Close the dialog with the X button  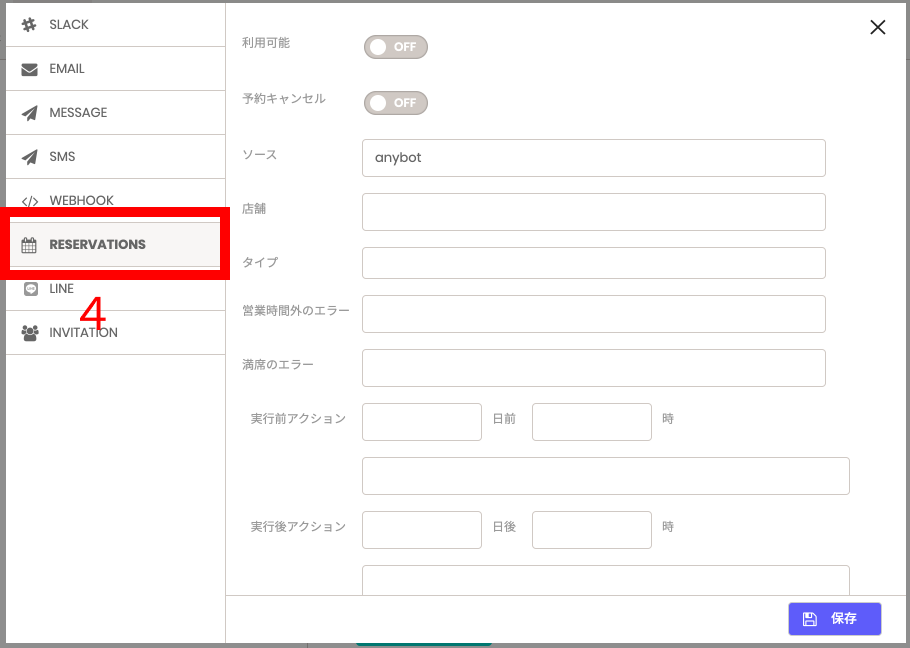(x=878, y=27)
